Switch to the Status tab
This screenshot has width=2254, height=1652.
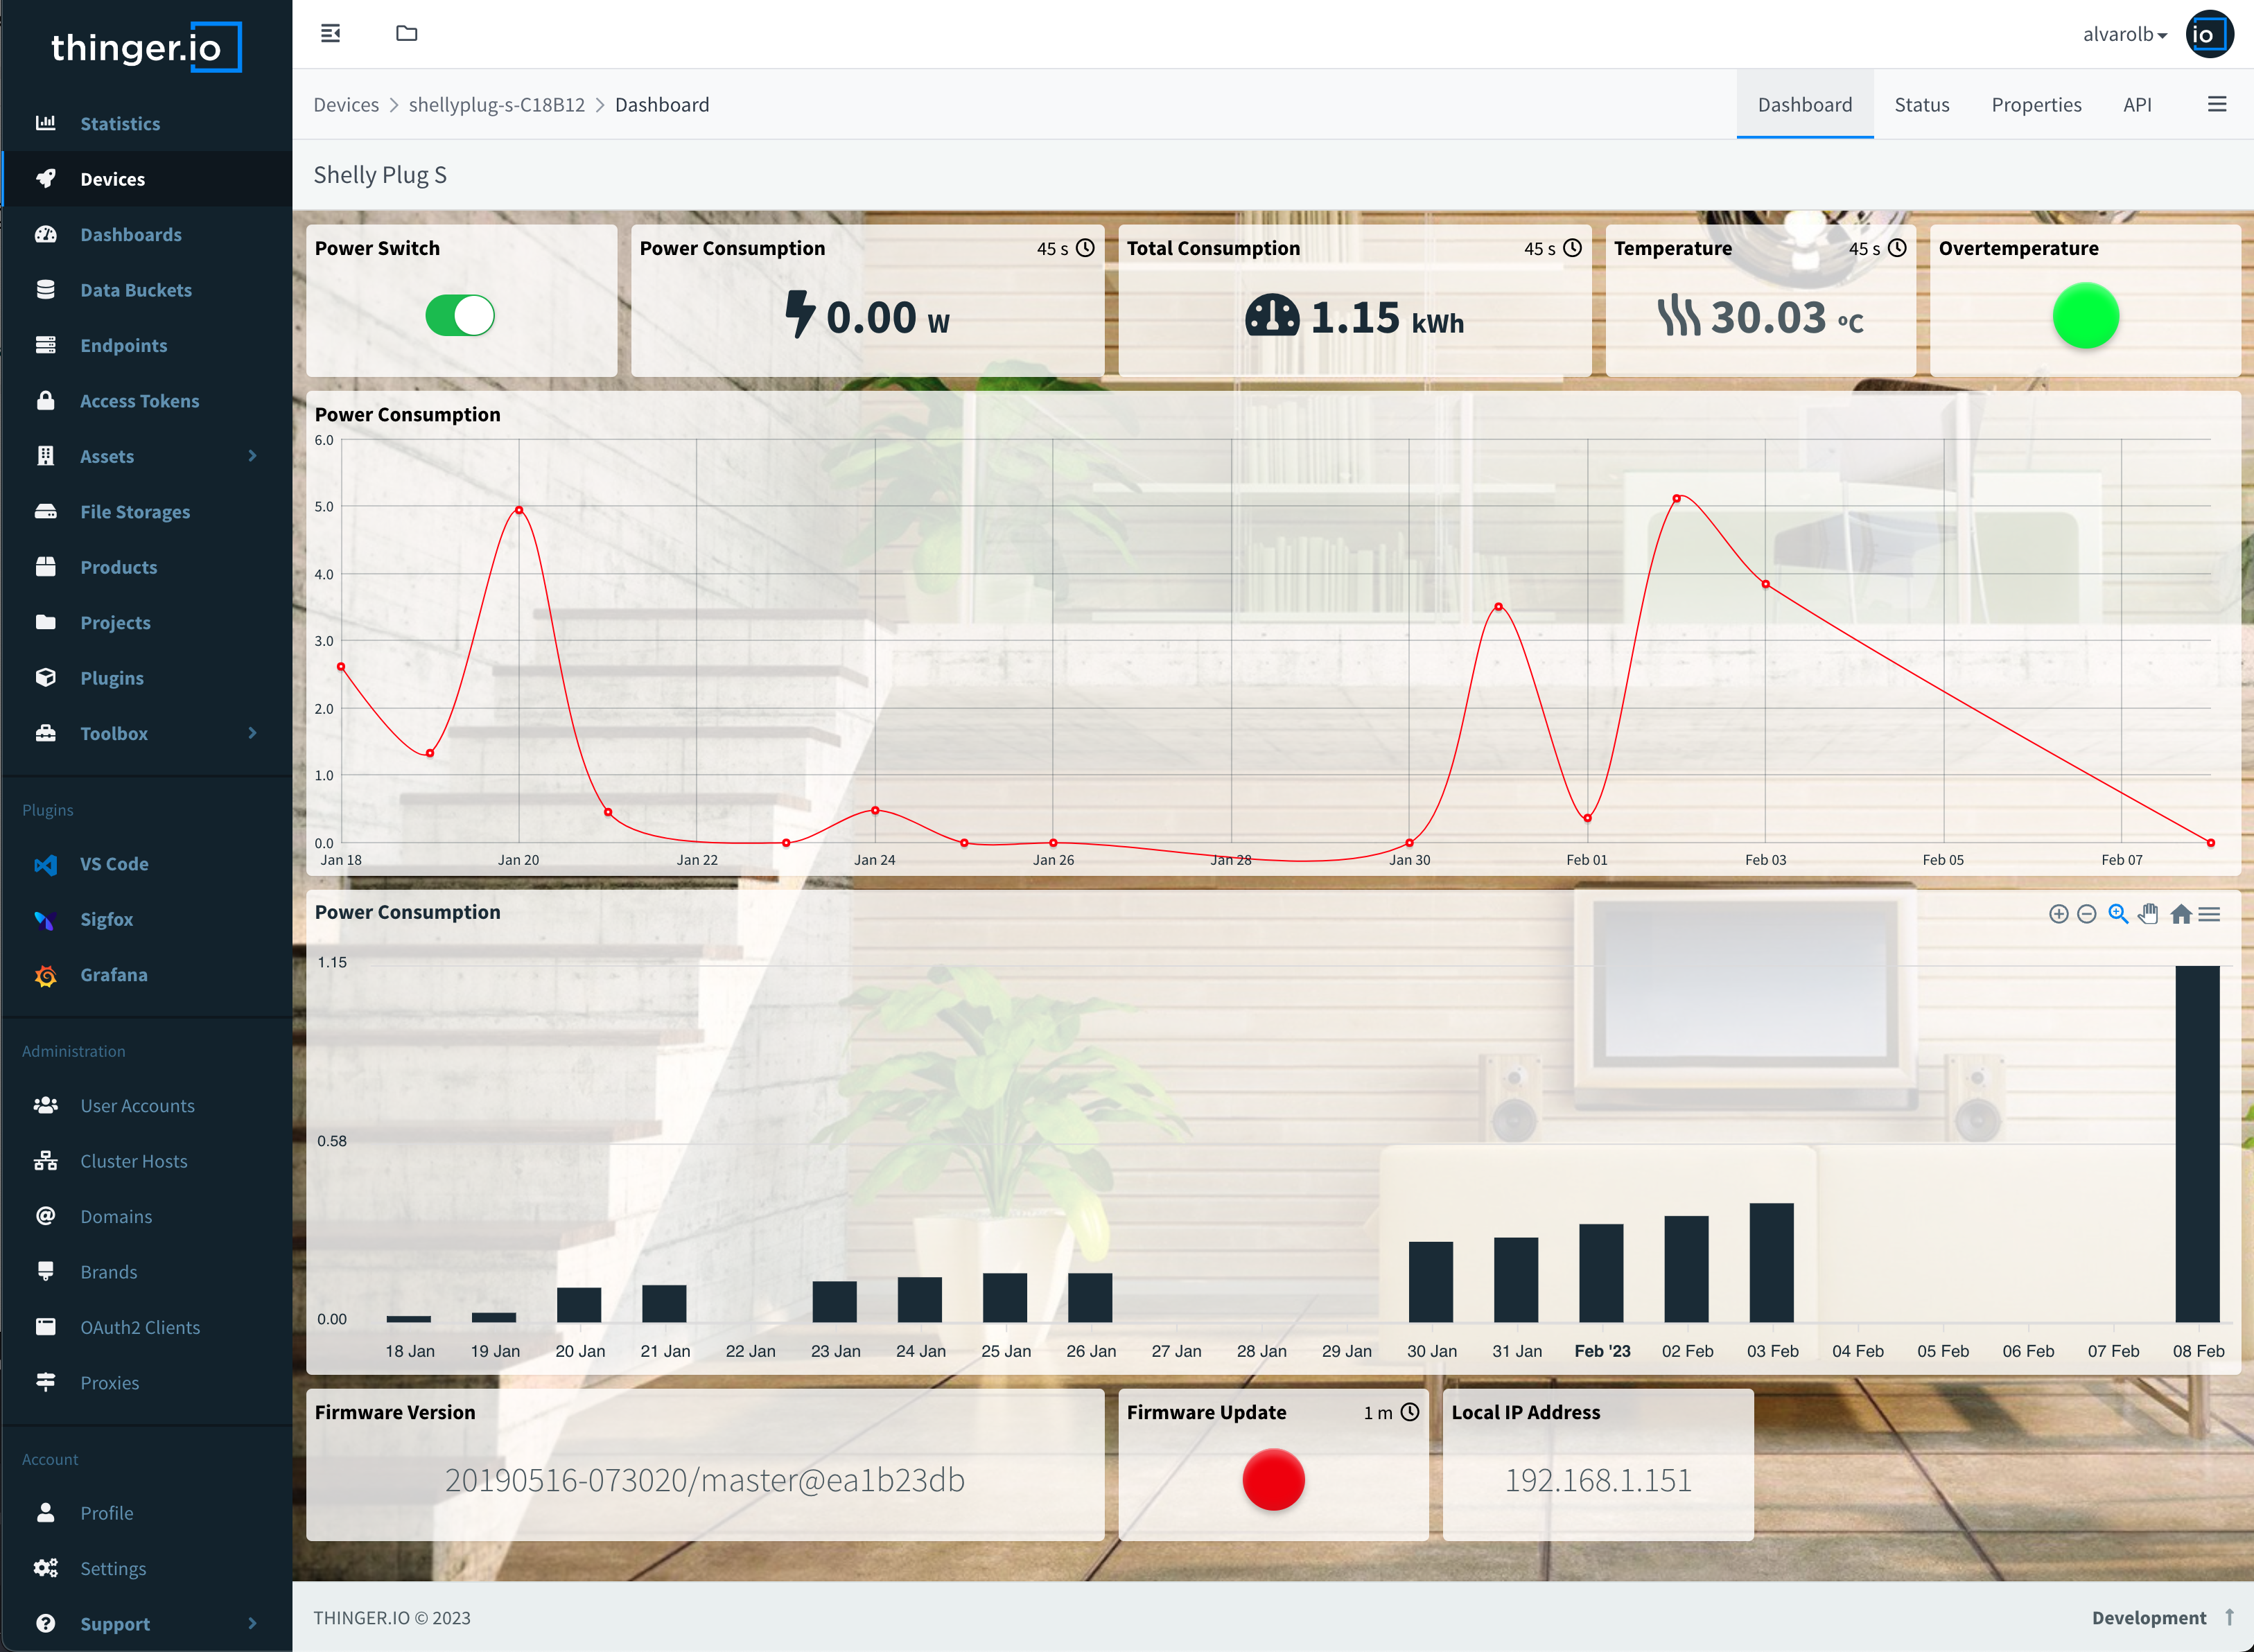point(1921,105)
